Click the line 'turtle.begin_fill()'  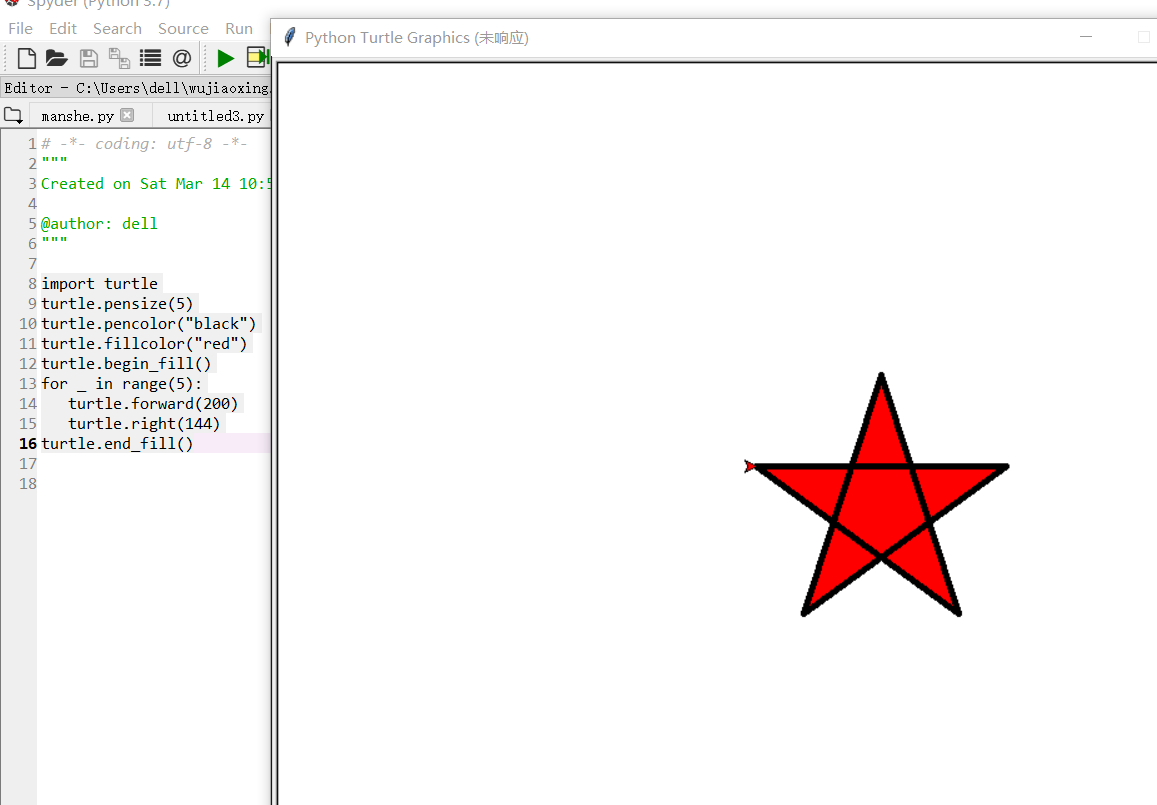tap(126, 363)
